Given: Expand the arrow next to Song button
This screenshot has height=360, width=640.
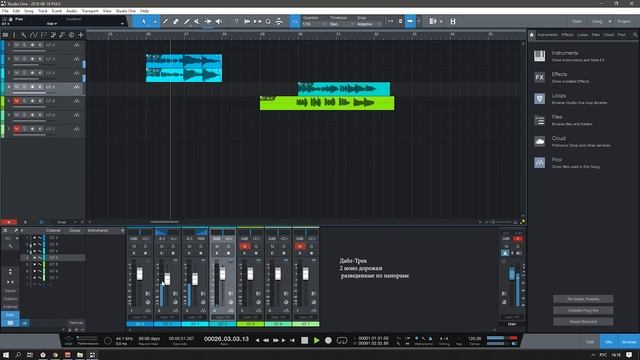Looking at the screenshot, I should click(610, 21).
